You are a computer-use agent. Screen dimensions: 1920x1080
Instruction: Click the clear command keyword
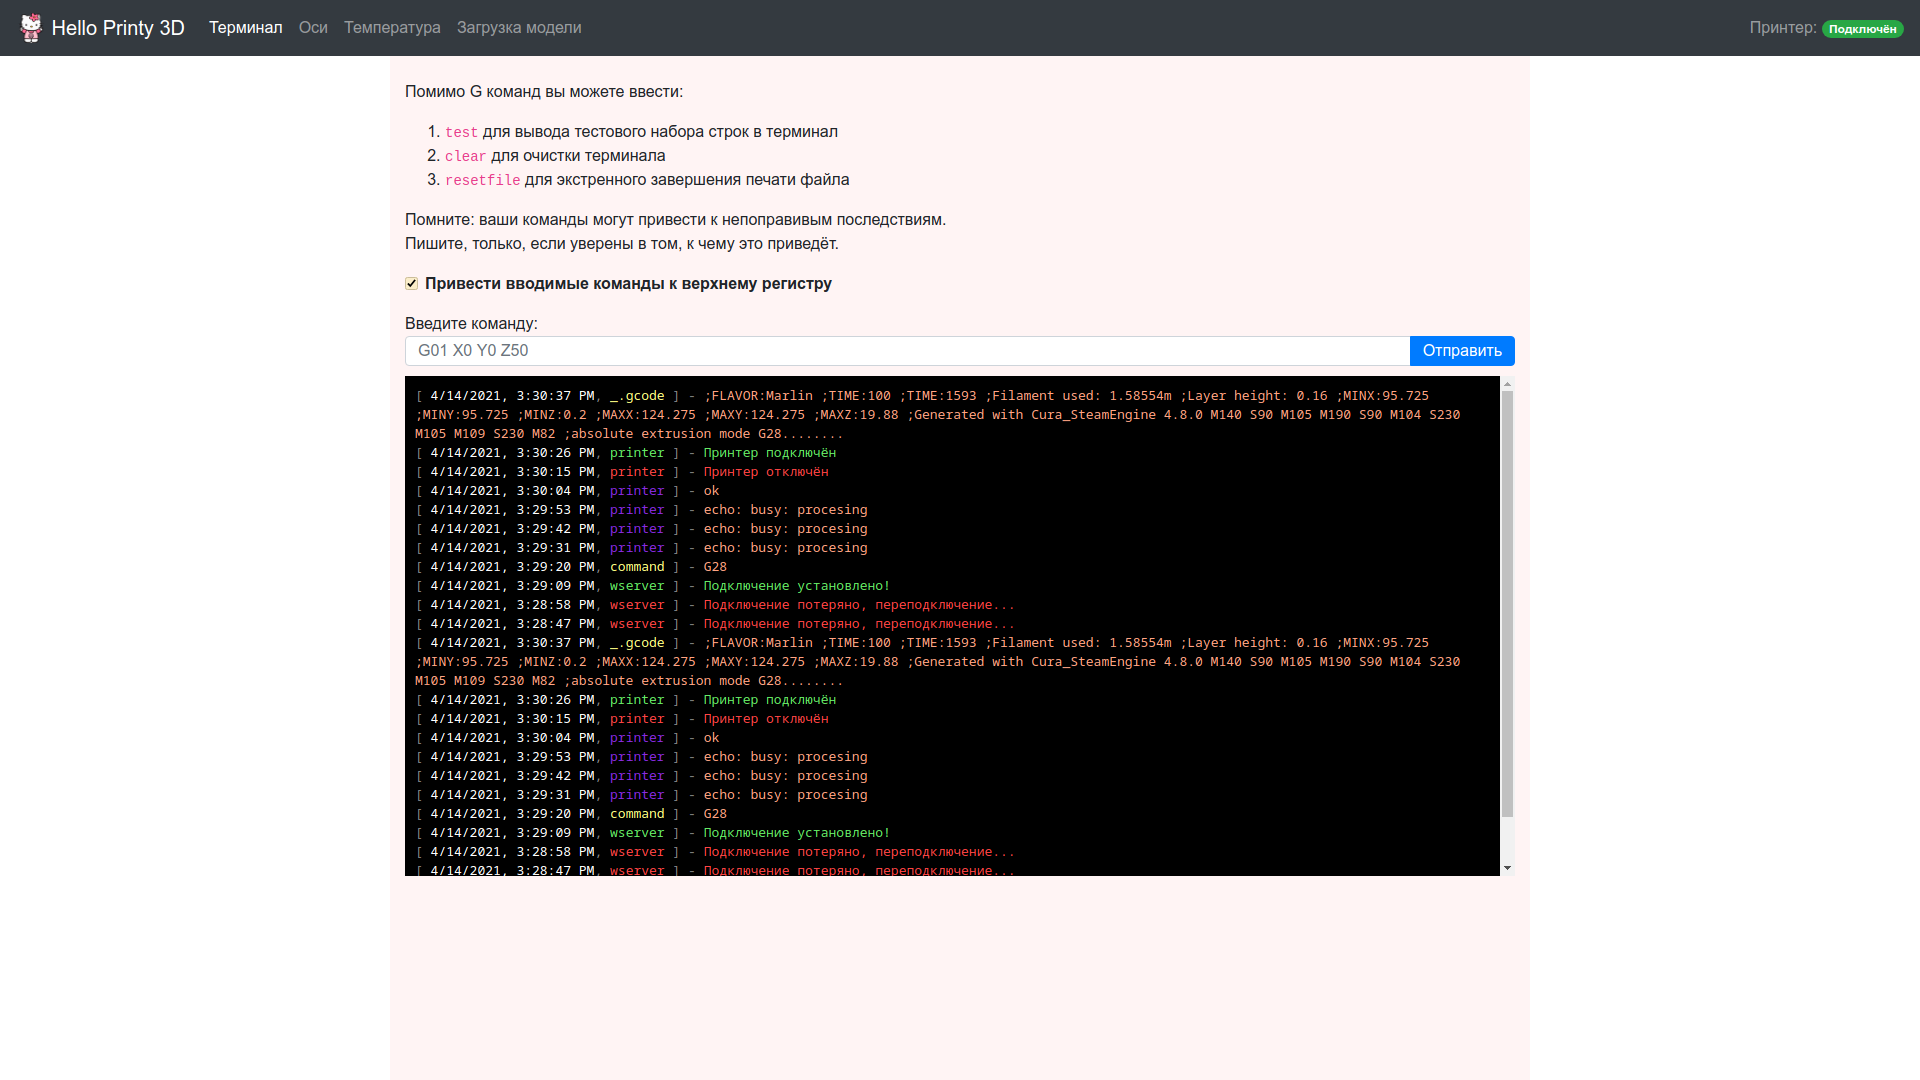[x=465, y=156]
